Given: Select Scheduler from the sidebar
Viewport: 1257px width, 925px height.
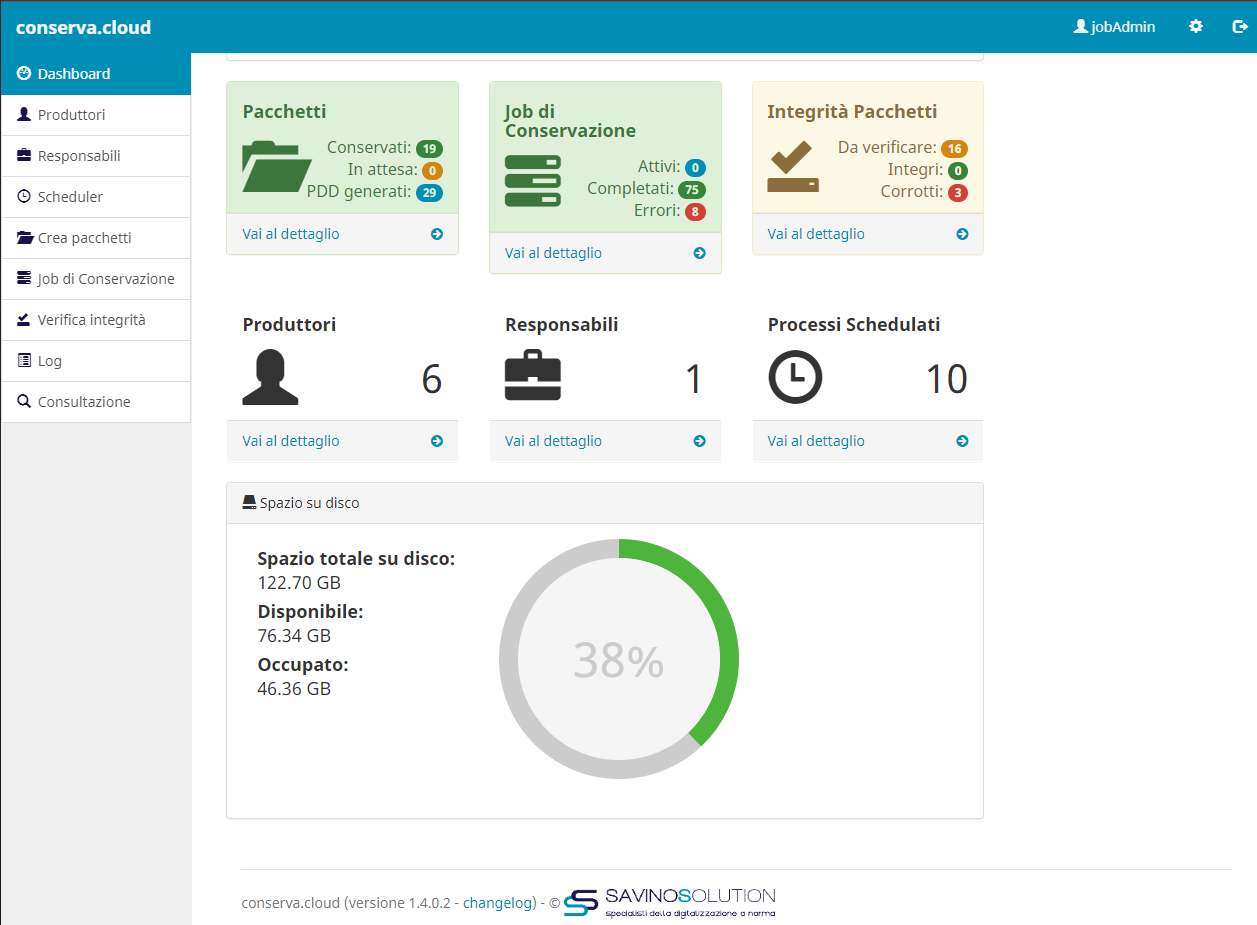Looking at the screenshot, I should (x=70, y=197).
